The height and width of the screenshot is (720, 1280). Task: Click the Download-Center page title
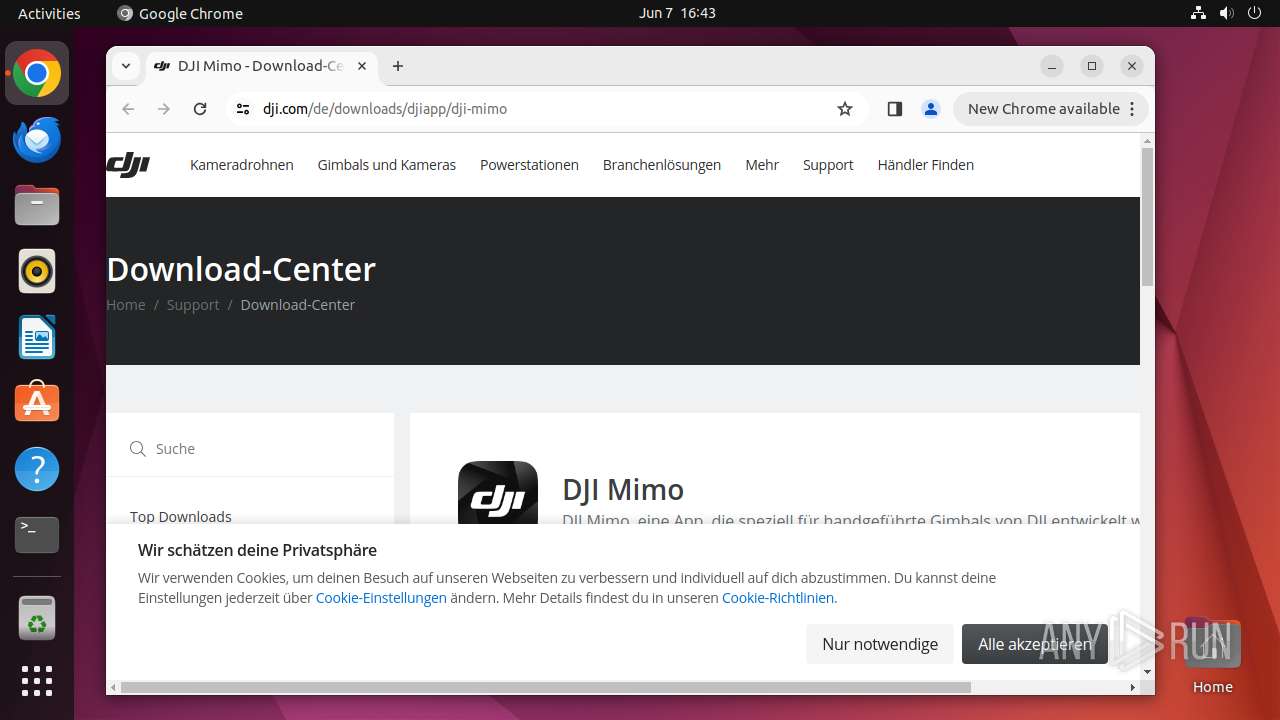coord(241,269)
